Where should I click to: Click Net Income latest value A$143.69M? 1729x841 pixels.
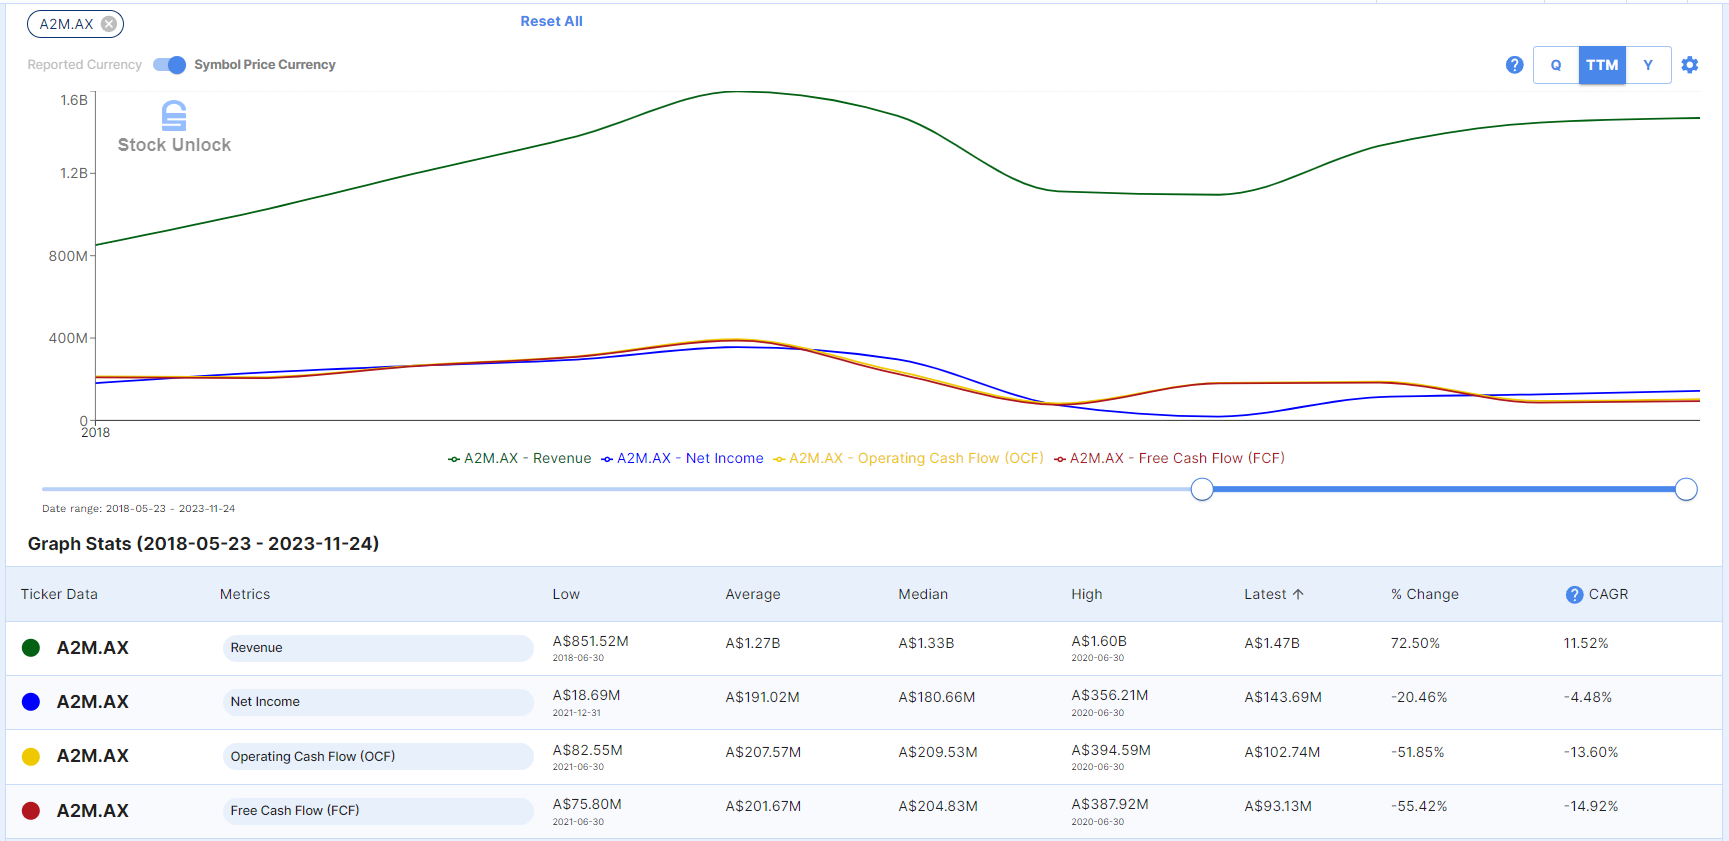point(1283,697)
